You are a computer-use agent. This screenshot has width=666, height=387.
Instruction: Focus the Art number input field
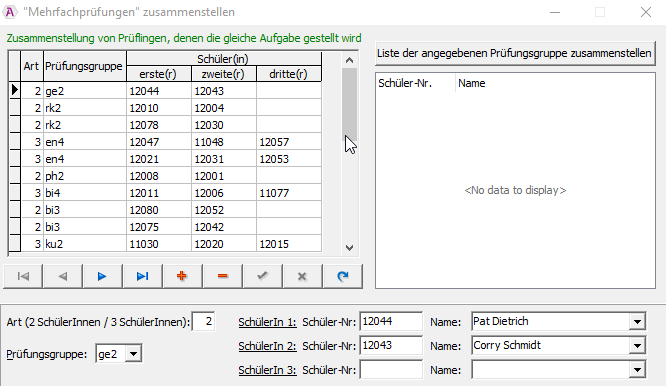(203, 322)
